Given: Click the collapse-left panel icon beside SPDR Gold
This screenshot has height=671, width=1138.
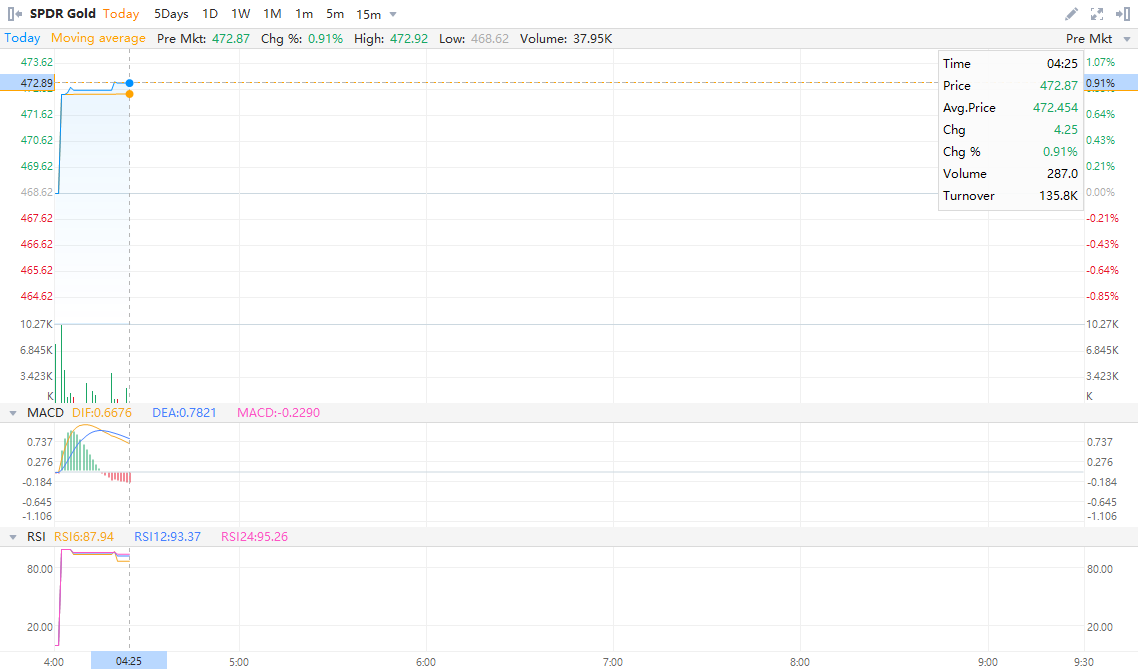Looking at the screenshot, I should (x=15, y=14).
